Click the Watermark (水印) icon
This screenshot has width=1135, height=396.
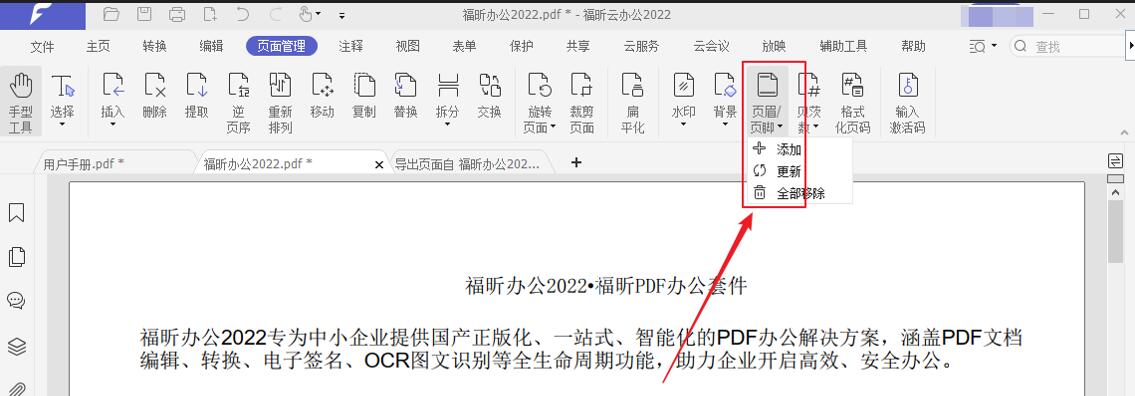point(683,86)
